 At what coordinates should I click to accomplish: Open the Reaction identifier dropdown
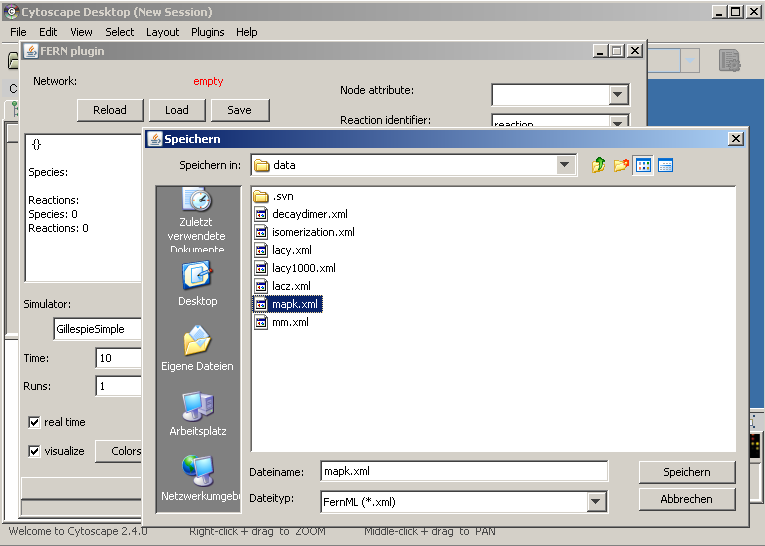coord(618,122)
